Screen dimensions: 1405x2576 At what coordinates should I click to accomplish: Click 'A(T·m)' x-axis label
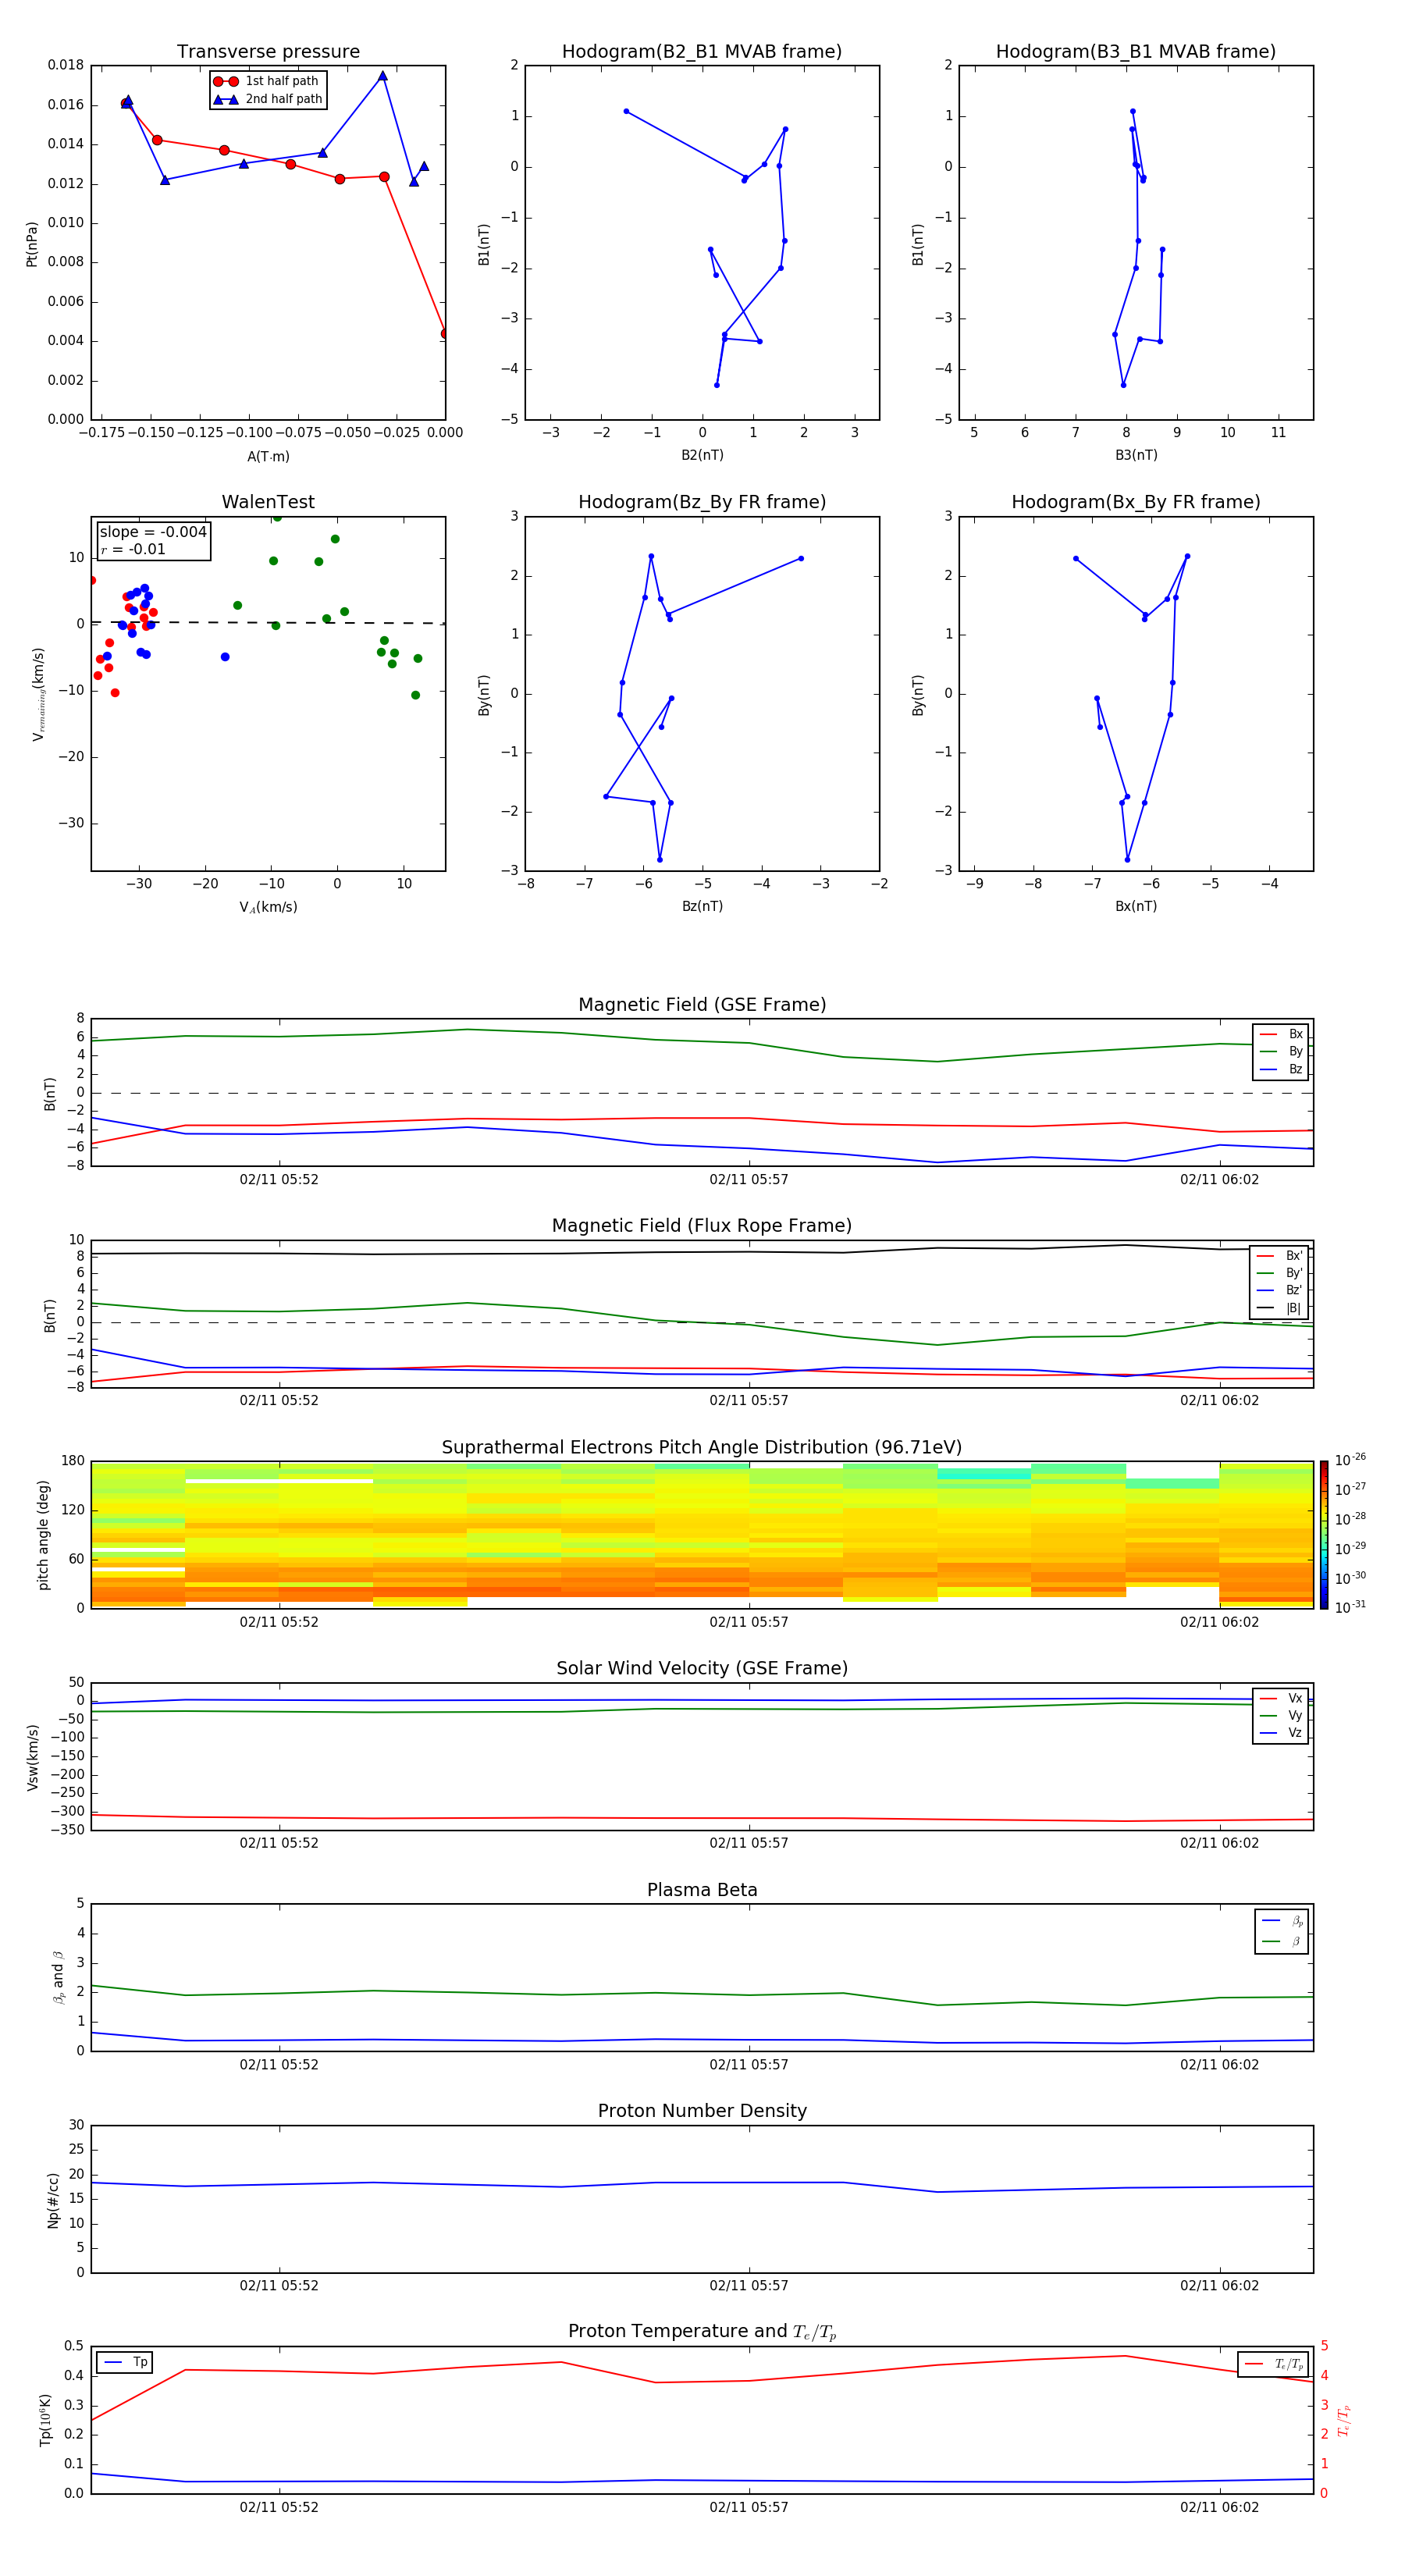click(x=268, y=456)
